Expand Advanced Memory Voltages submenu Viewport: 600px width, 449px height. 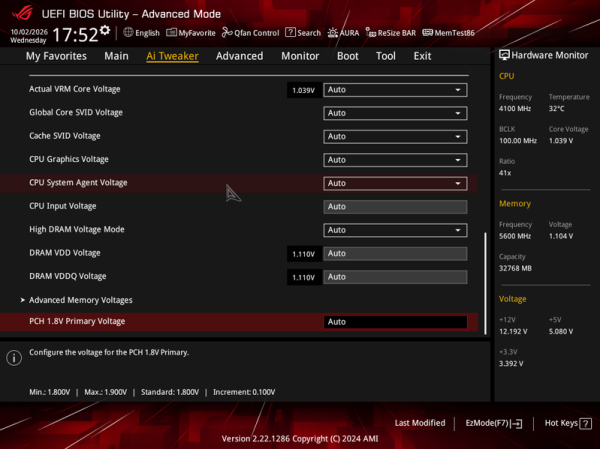[81, 300]
